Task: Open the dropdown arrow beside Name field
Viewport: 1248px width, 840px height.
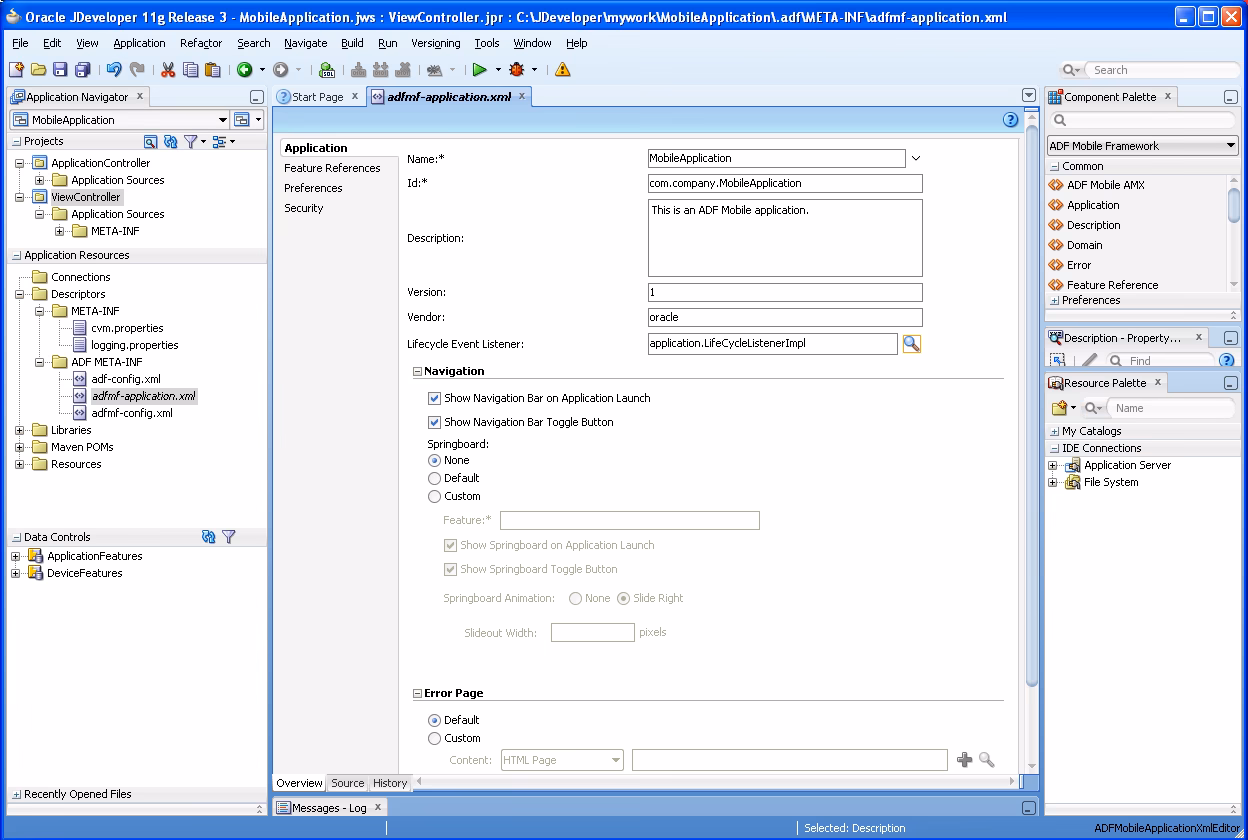Action: point(915,158)
